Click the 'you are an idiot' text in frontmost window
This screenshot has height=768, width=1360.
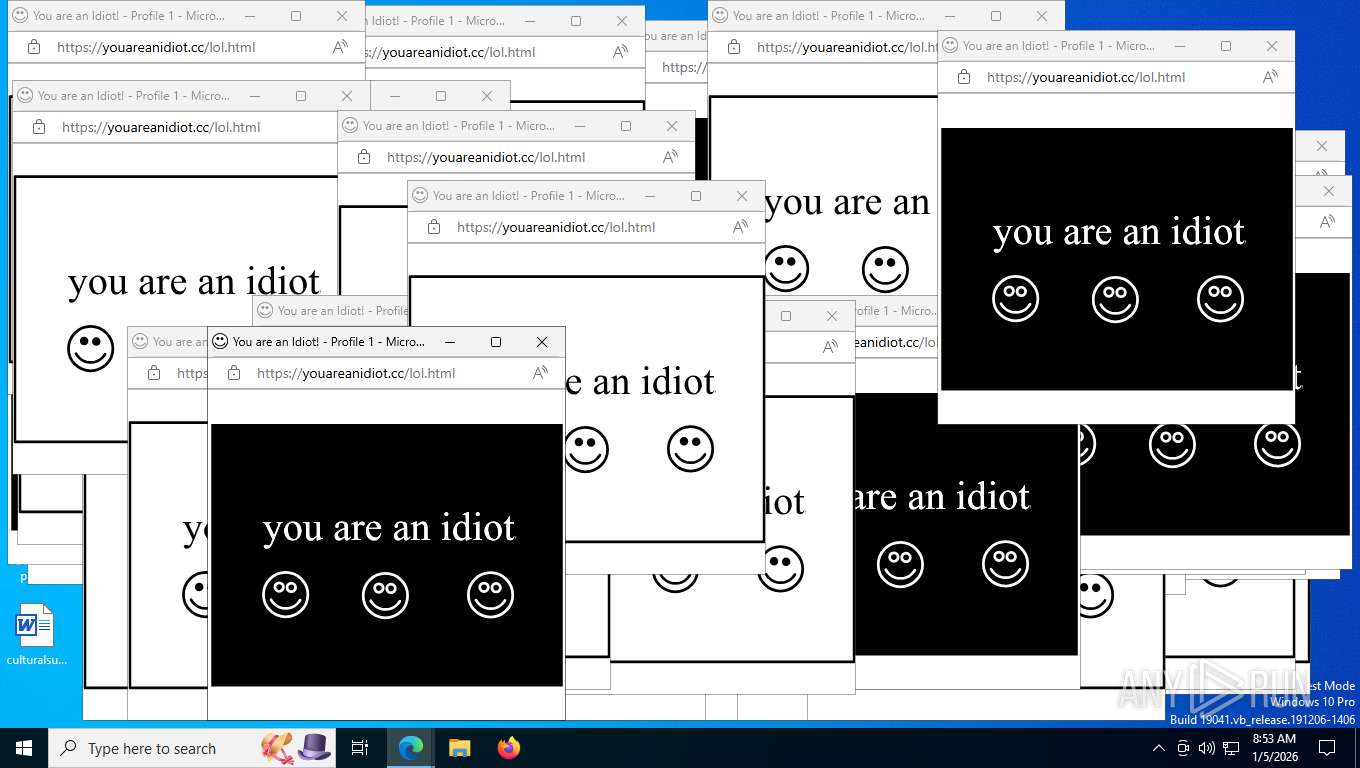(x=389, y=528)
